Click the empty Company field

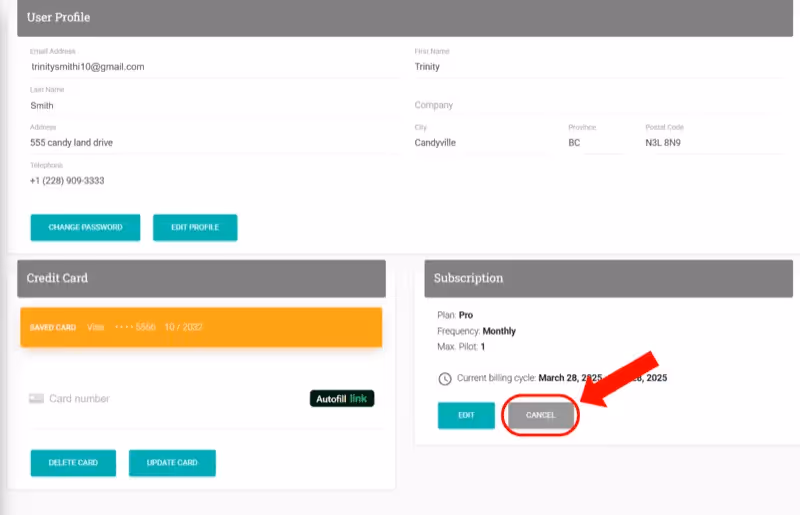[x=590, y=105]
